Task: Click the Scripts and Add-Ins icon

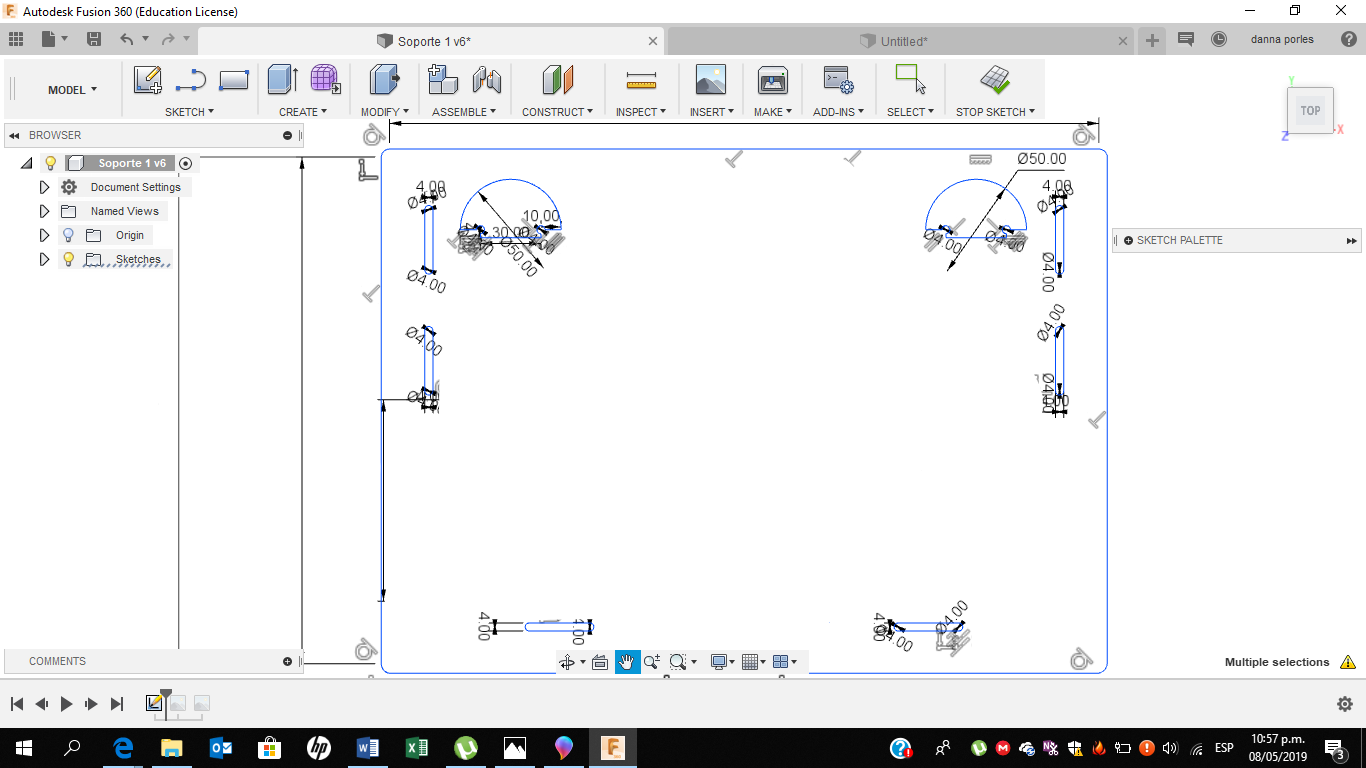Action: tap(837, 80)
